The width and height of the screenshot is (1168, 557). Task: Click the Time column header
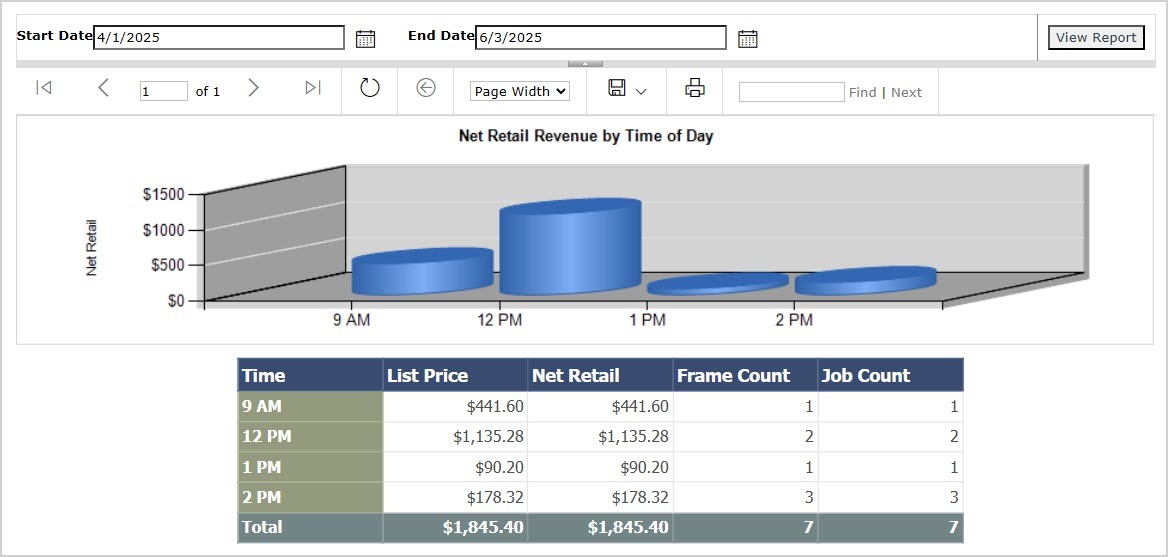(x=310, y=375)
